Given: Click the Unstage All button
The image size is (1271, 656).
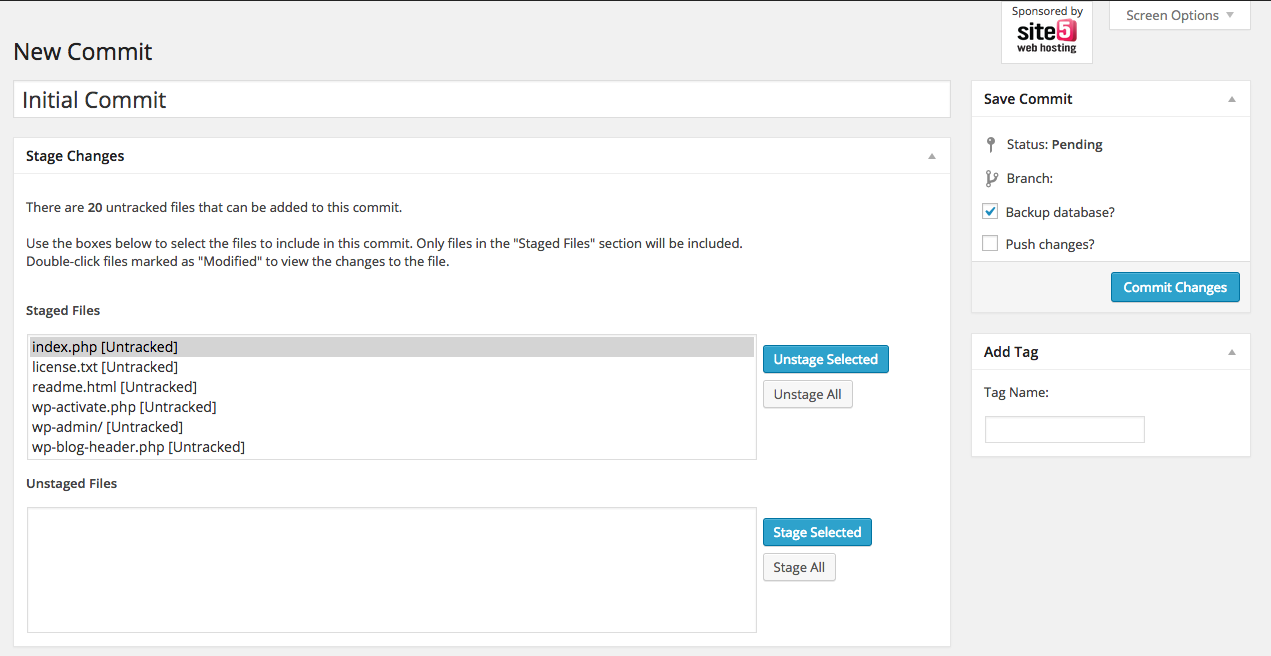Looking at the screenshot, I should tap(807, 393).
